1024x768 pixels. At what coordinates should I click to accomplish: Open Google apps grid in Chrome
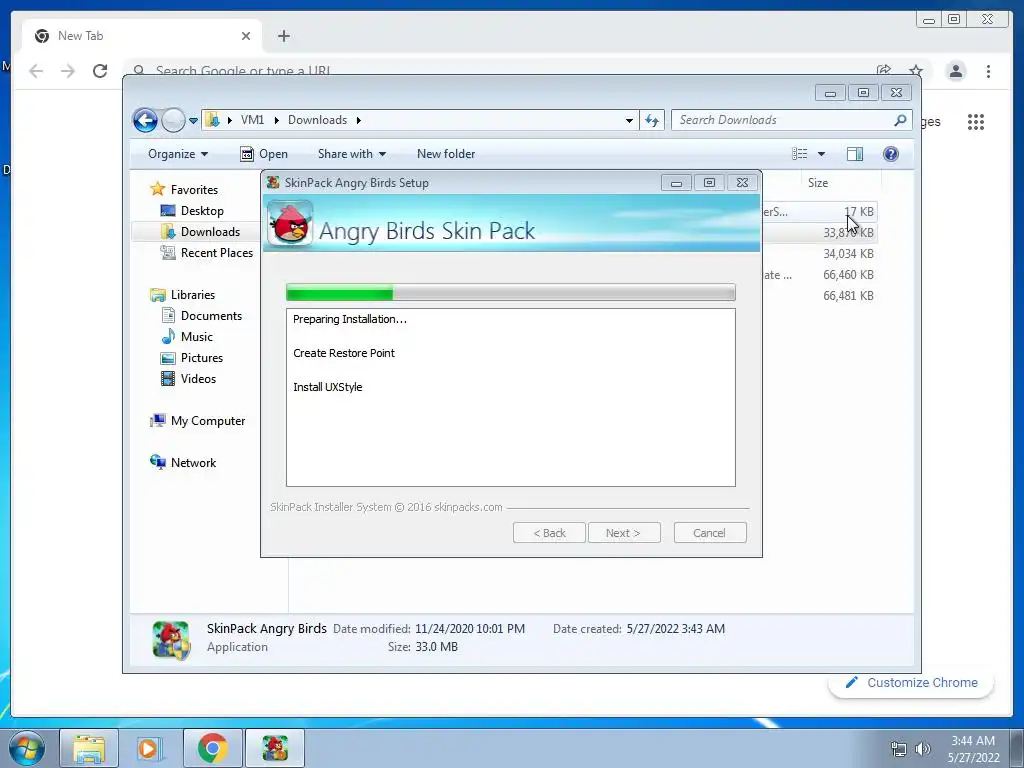tap(976, 121)
